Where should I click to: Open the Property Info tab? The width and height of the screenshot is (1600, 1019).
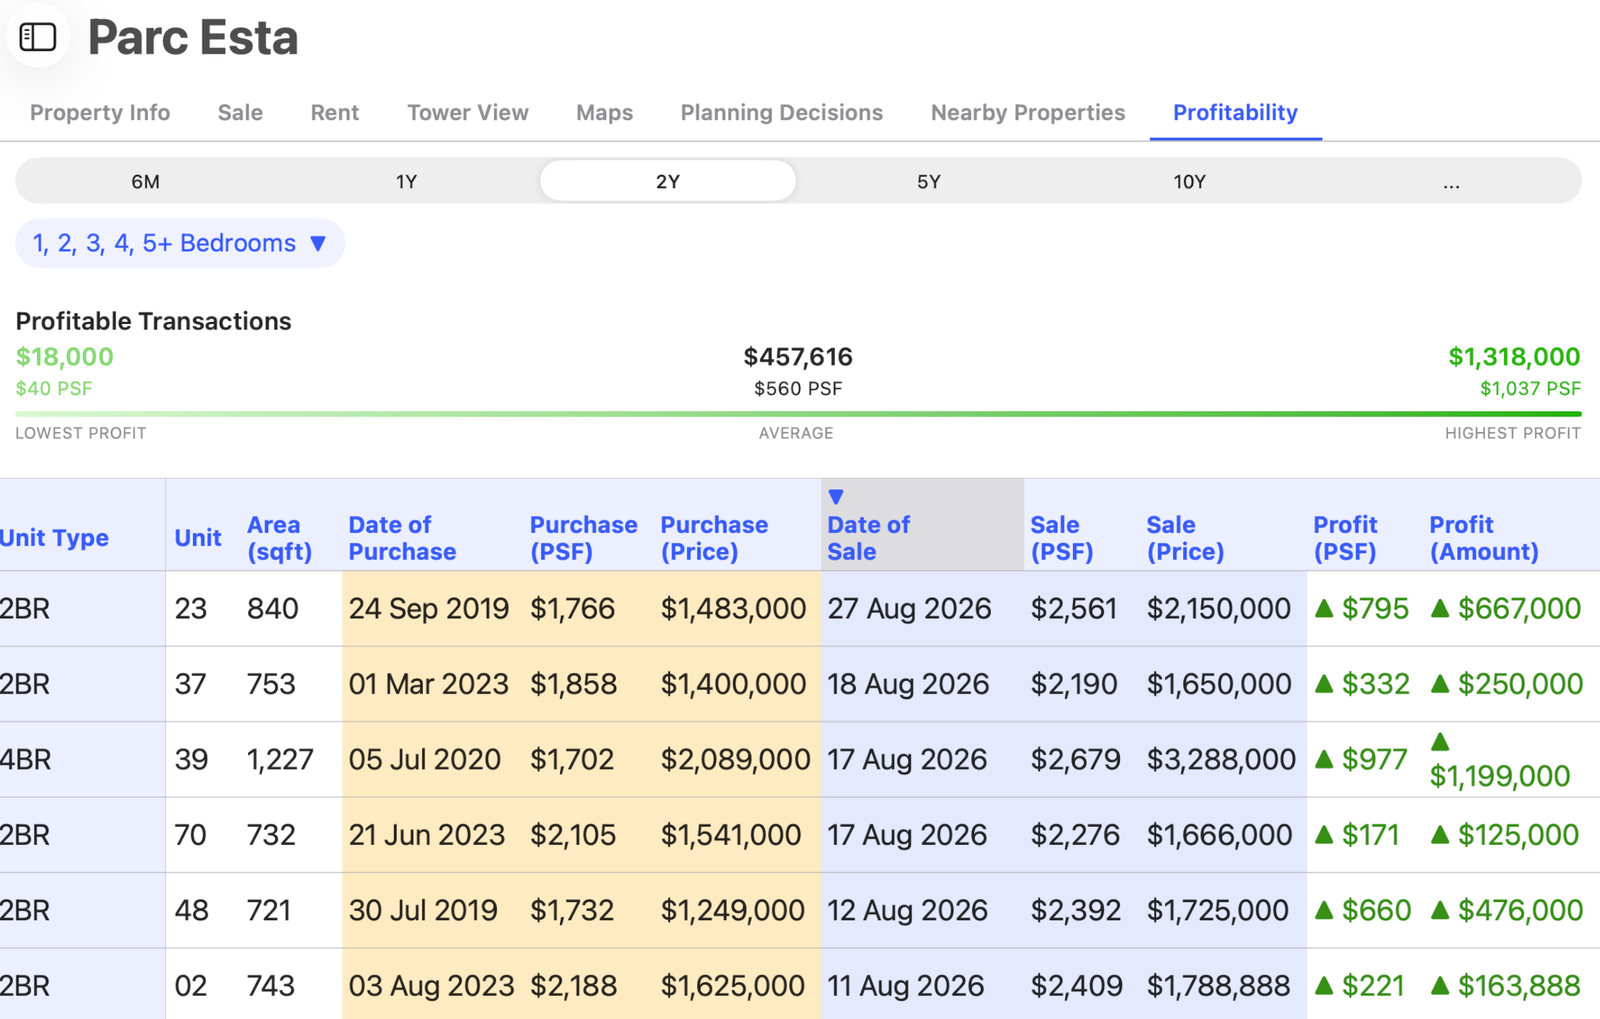pos(100,113)
